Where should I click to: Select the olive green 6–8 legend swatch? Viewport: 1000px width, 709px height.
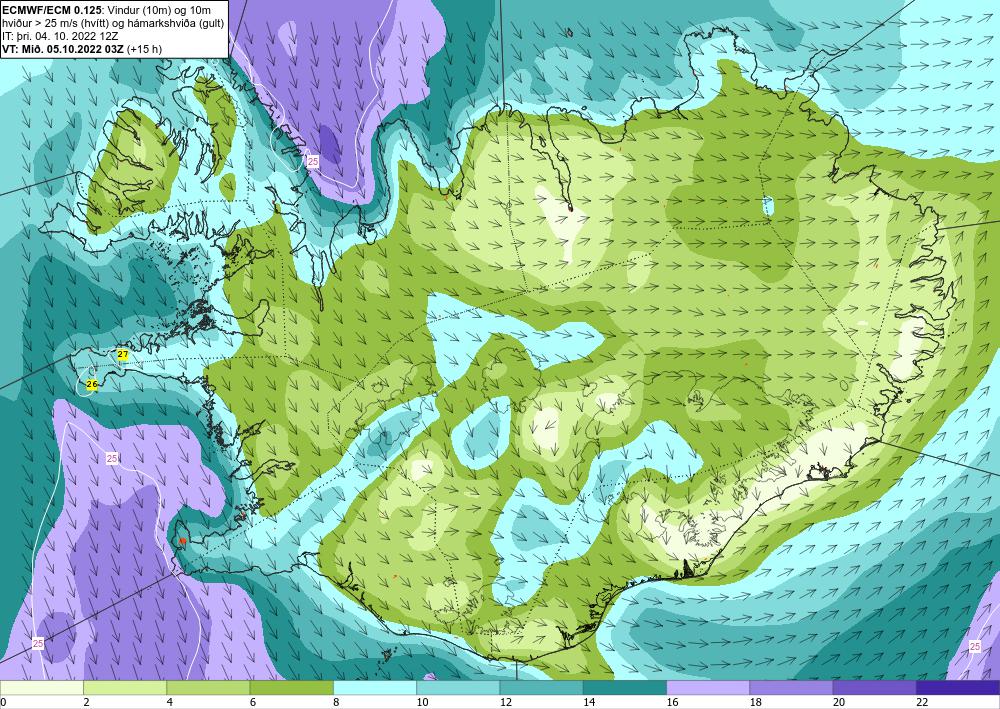pos(291,687)
